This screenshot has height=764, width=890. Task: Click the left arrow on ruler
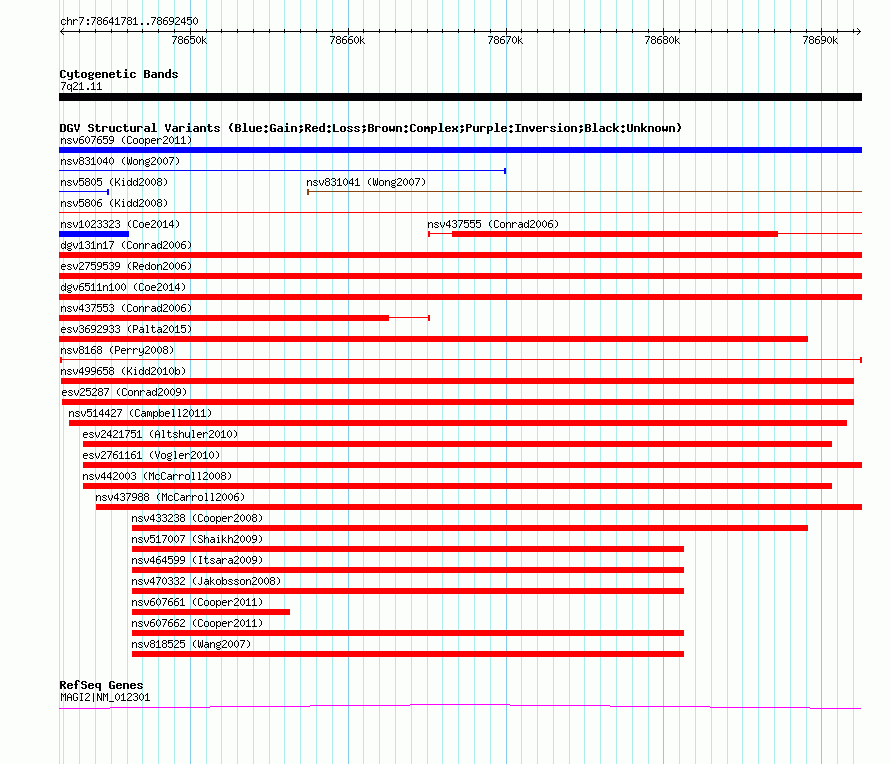pyautogui.click(x=62, y=31)
